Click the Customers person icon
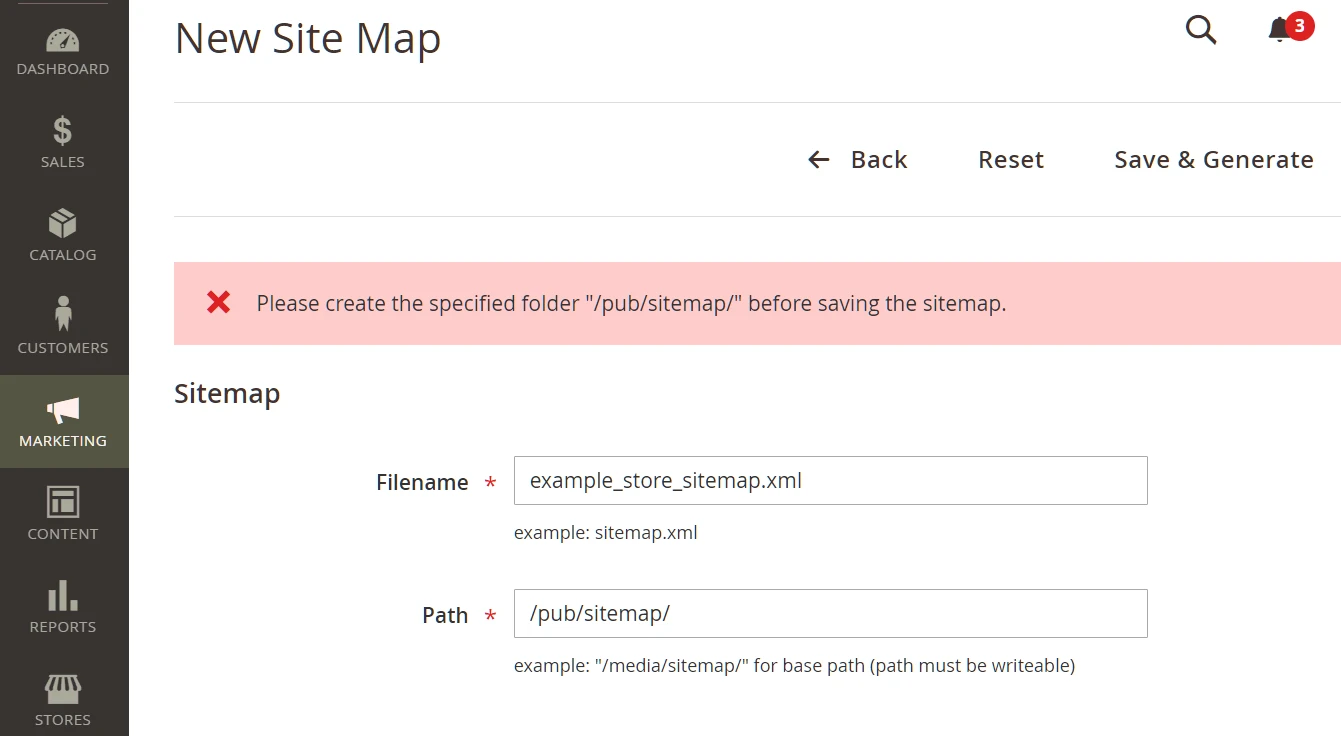The image size is (1341, 736). click(62, 314)
